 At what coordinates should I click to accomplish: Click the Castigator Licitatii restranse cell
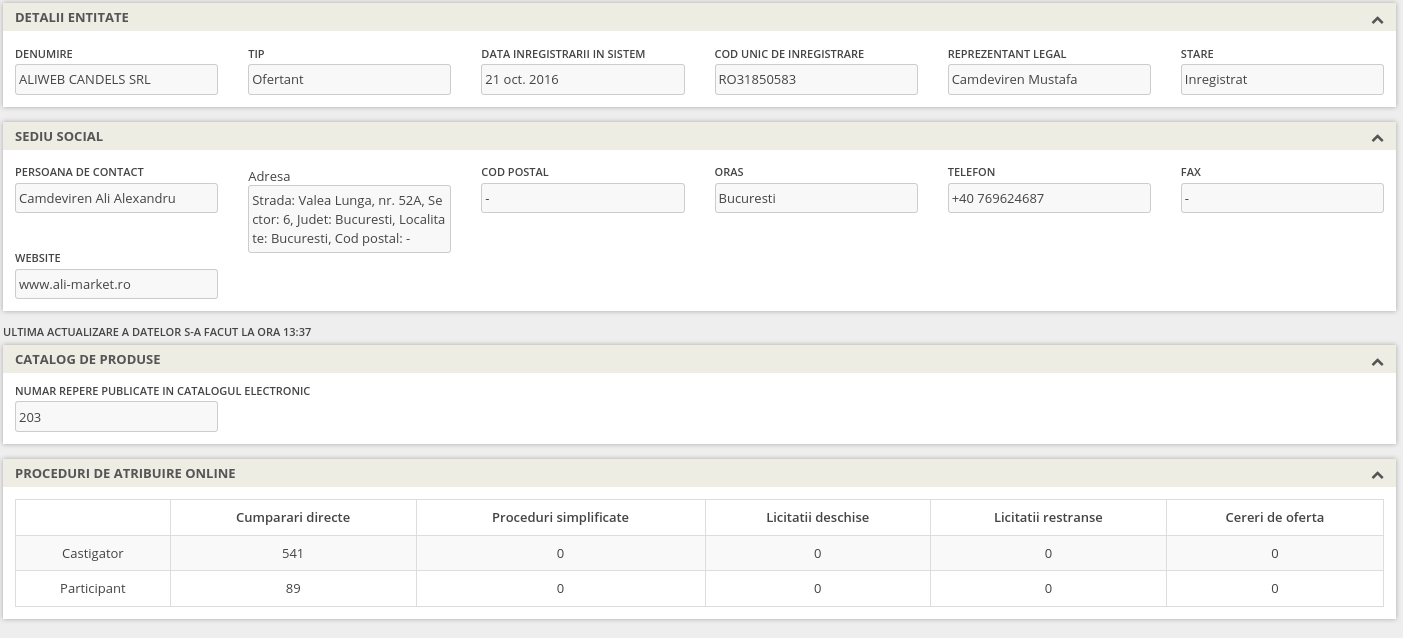(x=1048, y=553)
